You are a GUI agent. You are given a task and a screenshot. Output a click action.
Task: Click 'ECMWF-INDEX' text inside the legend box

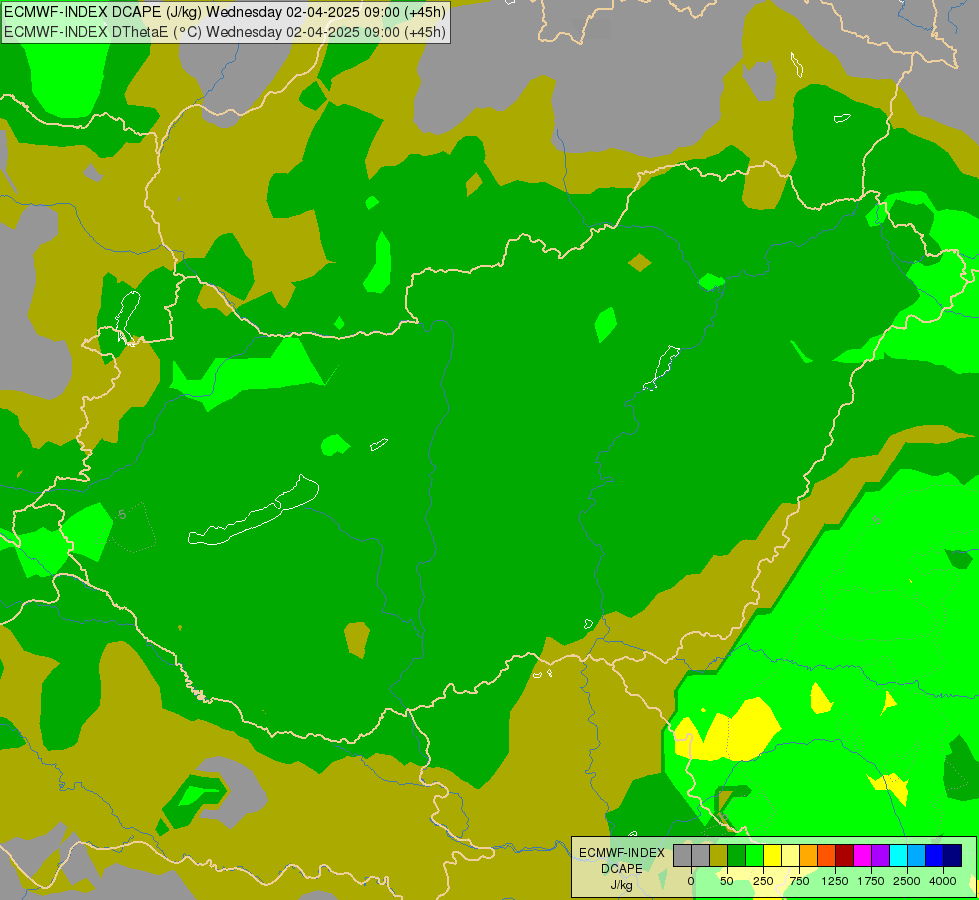point(622,853)
